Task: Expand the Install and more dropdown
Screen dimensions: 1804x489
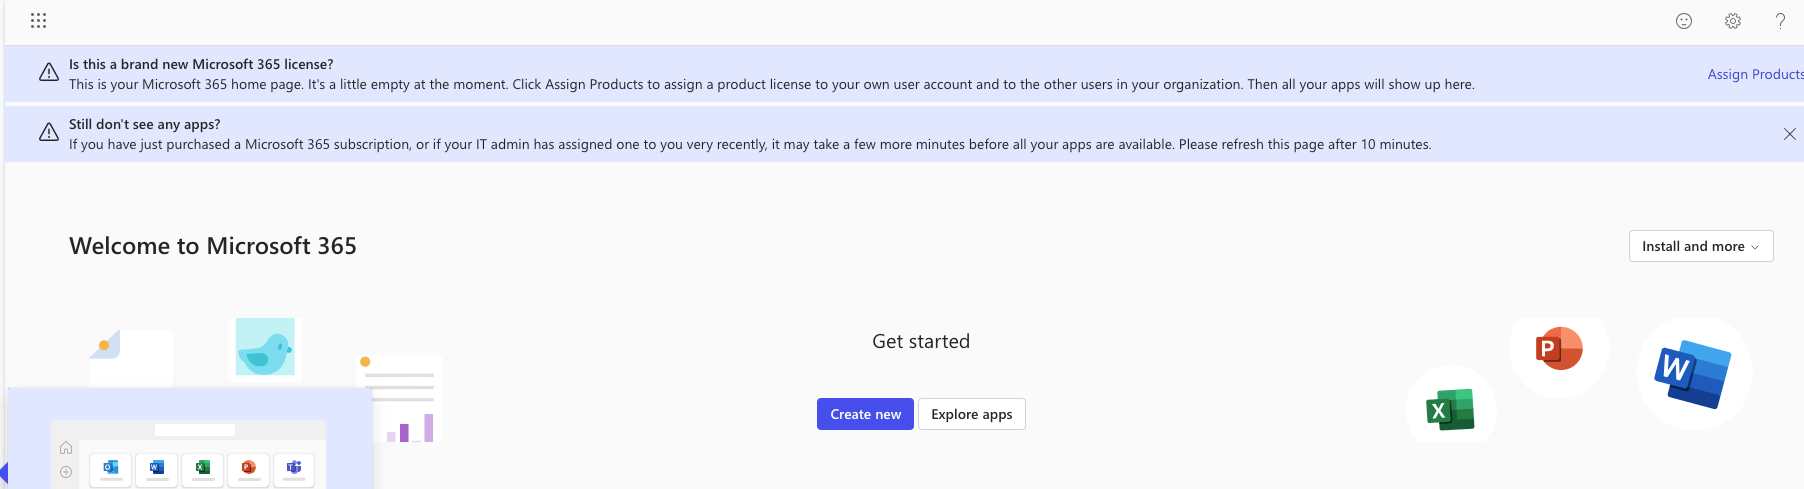Action: tap(1701, 246)
